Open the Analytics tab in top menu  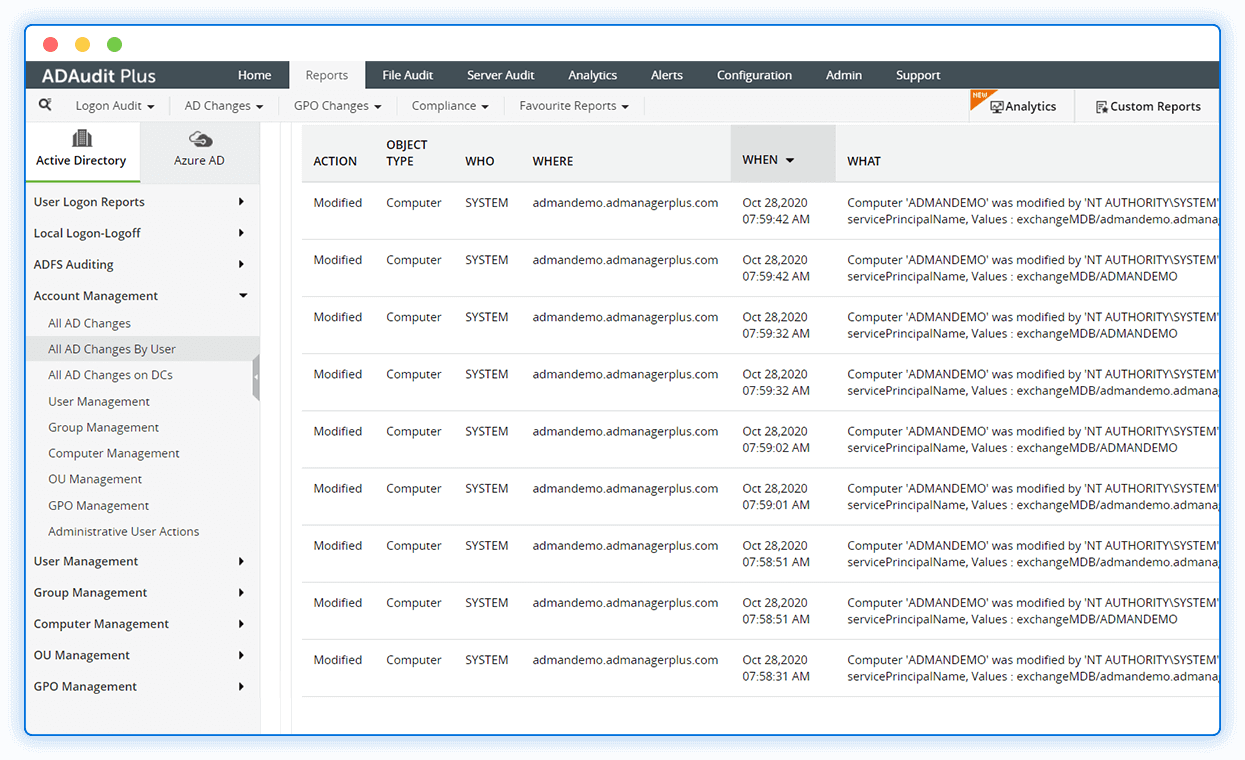click(x=592, y=75)
